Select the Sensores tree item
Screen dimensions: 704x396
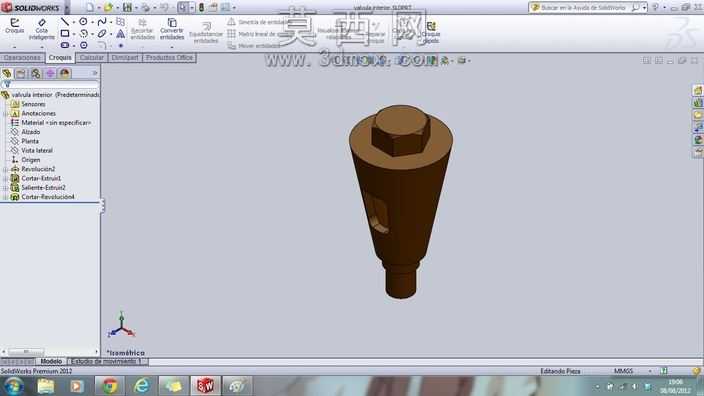(x=33, y=104)
